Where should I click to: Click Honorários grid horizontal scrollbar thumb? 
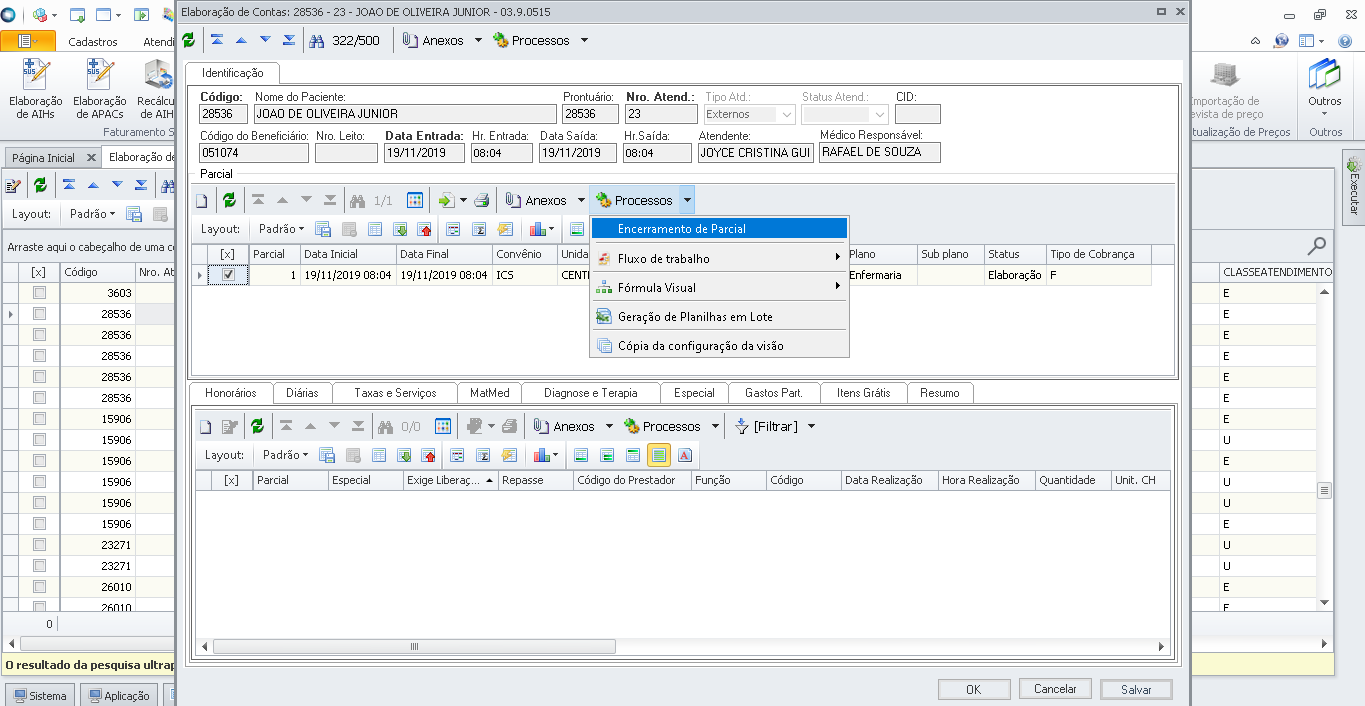(x=416, y=646)
